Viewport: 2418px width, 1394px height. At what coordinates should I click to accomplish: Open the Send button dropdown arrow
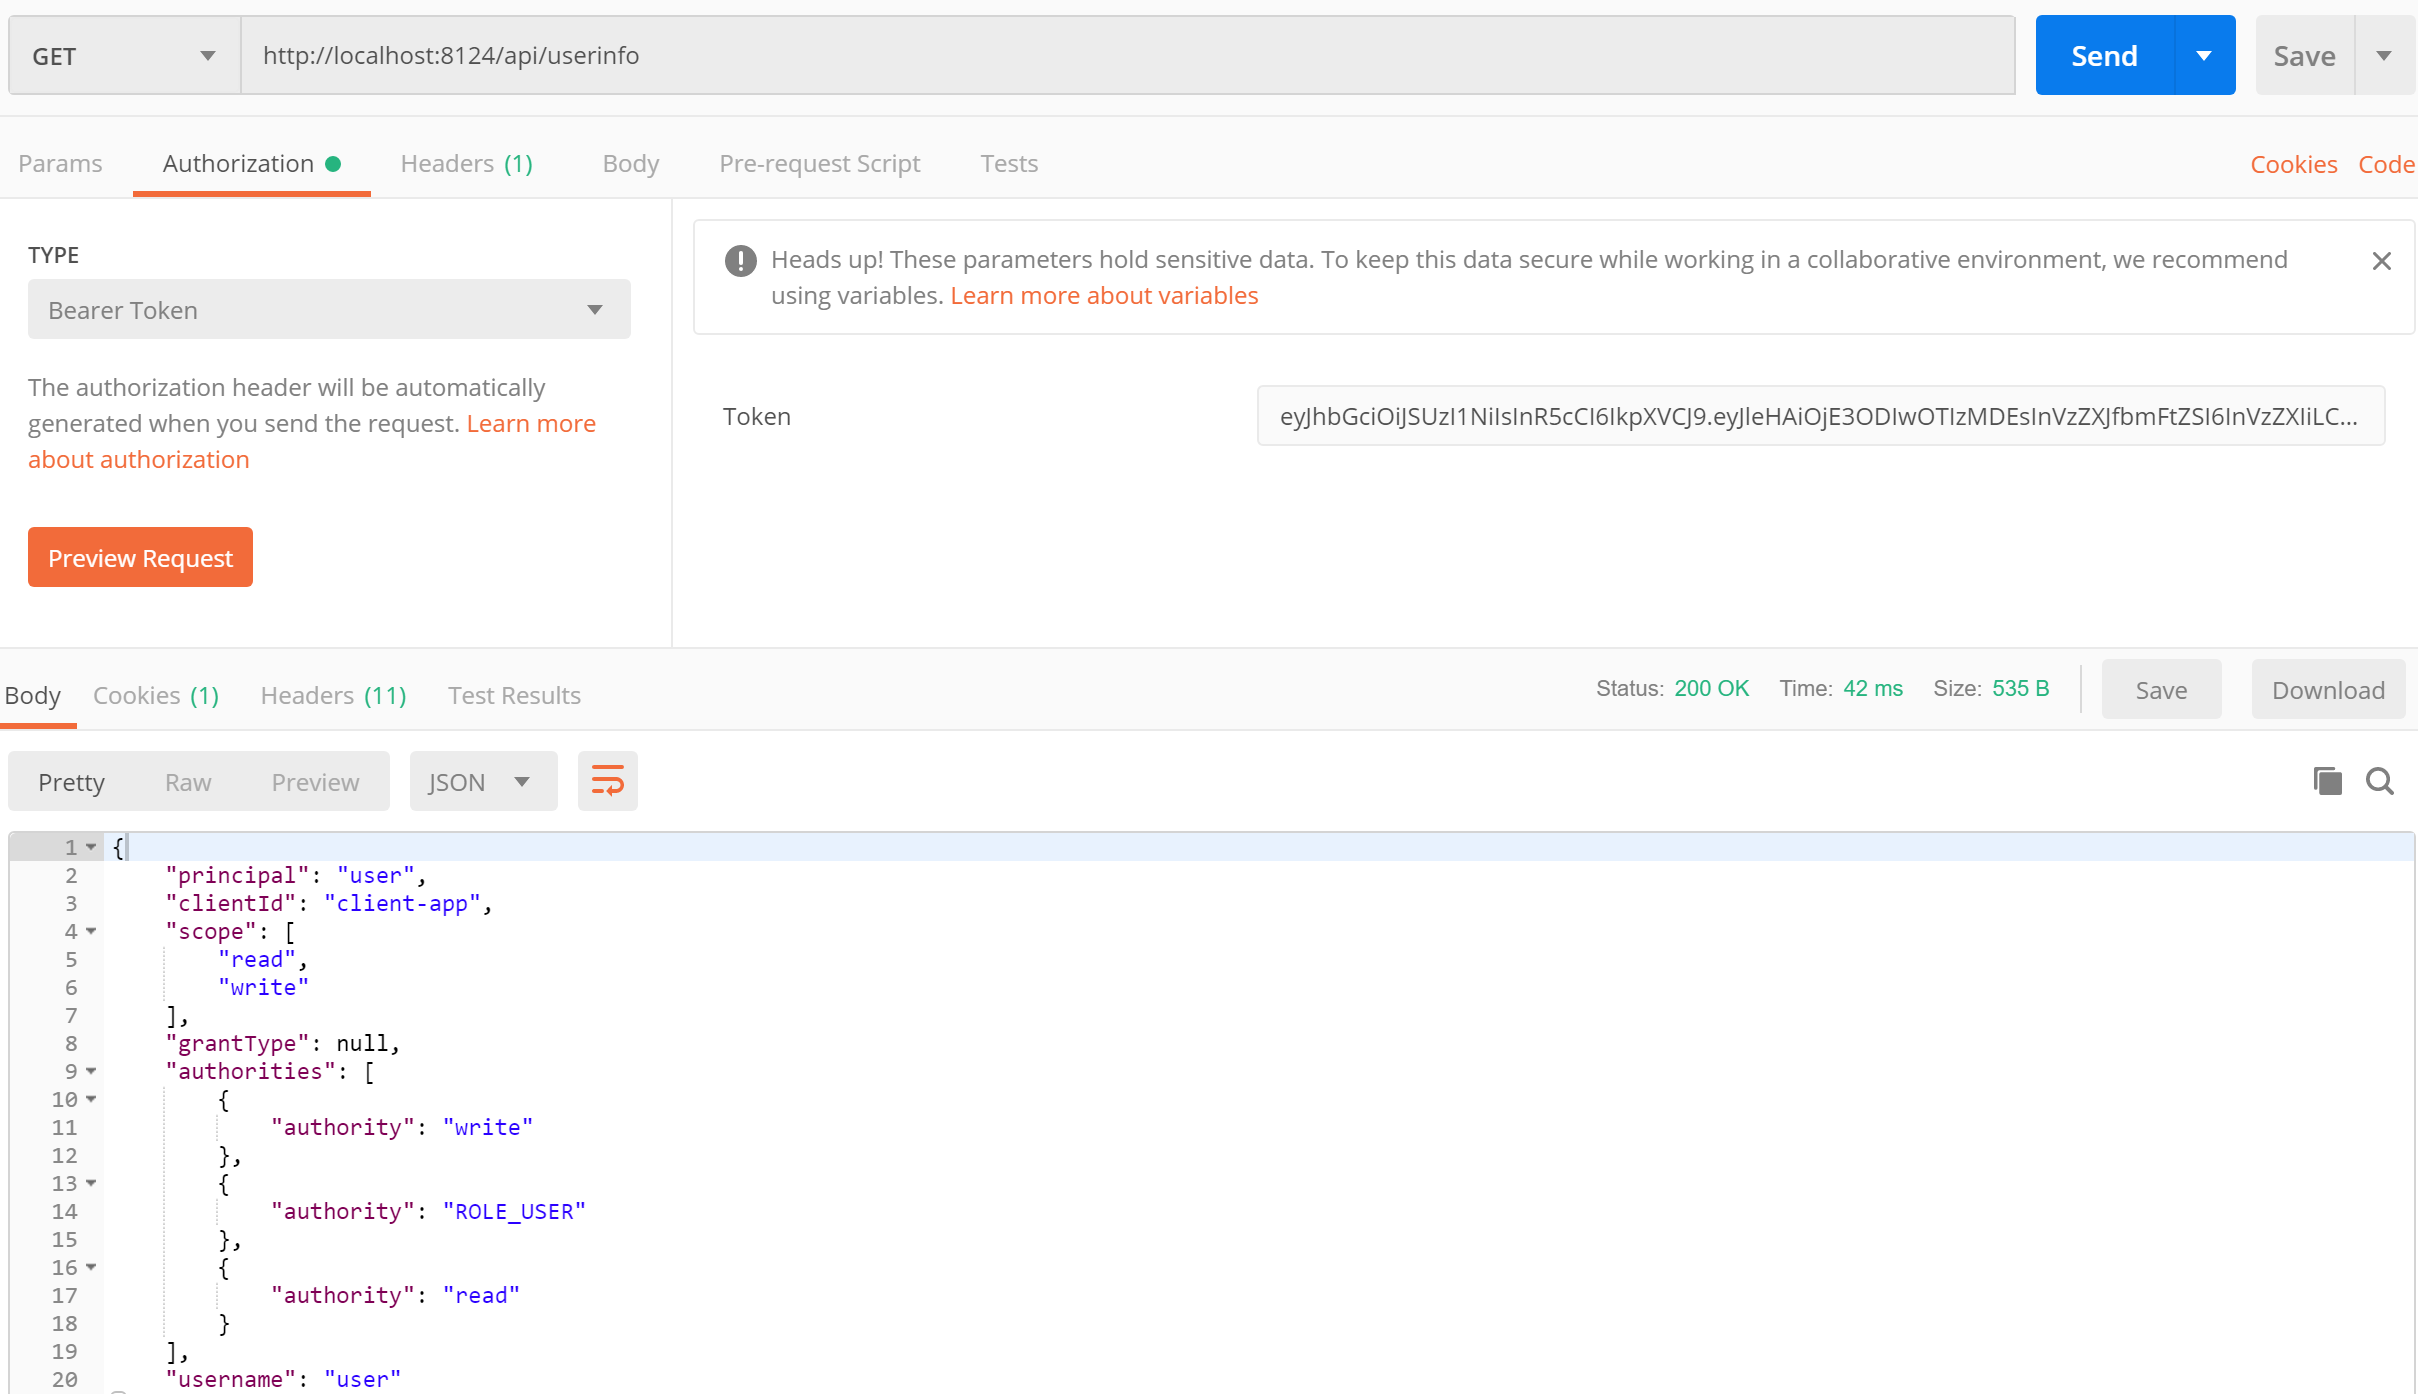coord(2204,56)
